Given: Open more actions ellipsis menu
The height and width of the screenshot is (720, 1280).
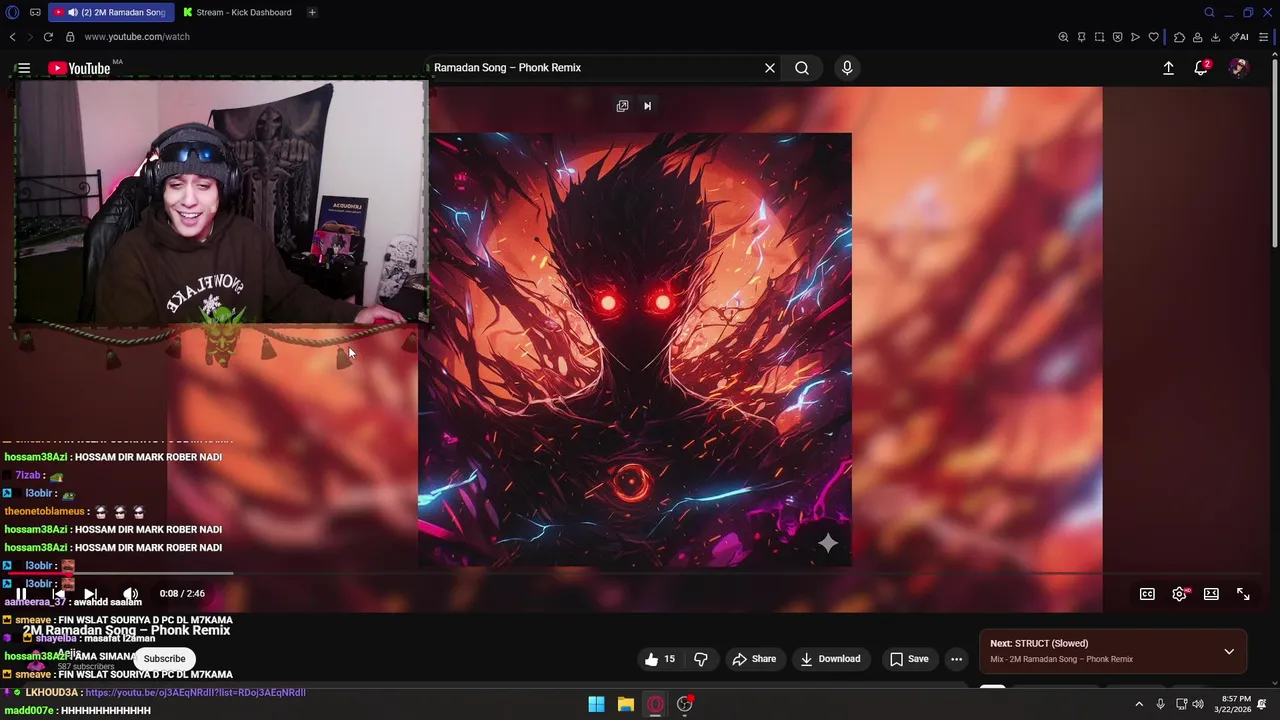Looking at the screenshot, I should (x=956, y=659).
